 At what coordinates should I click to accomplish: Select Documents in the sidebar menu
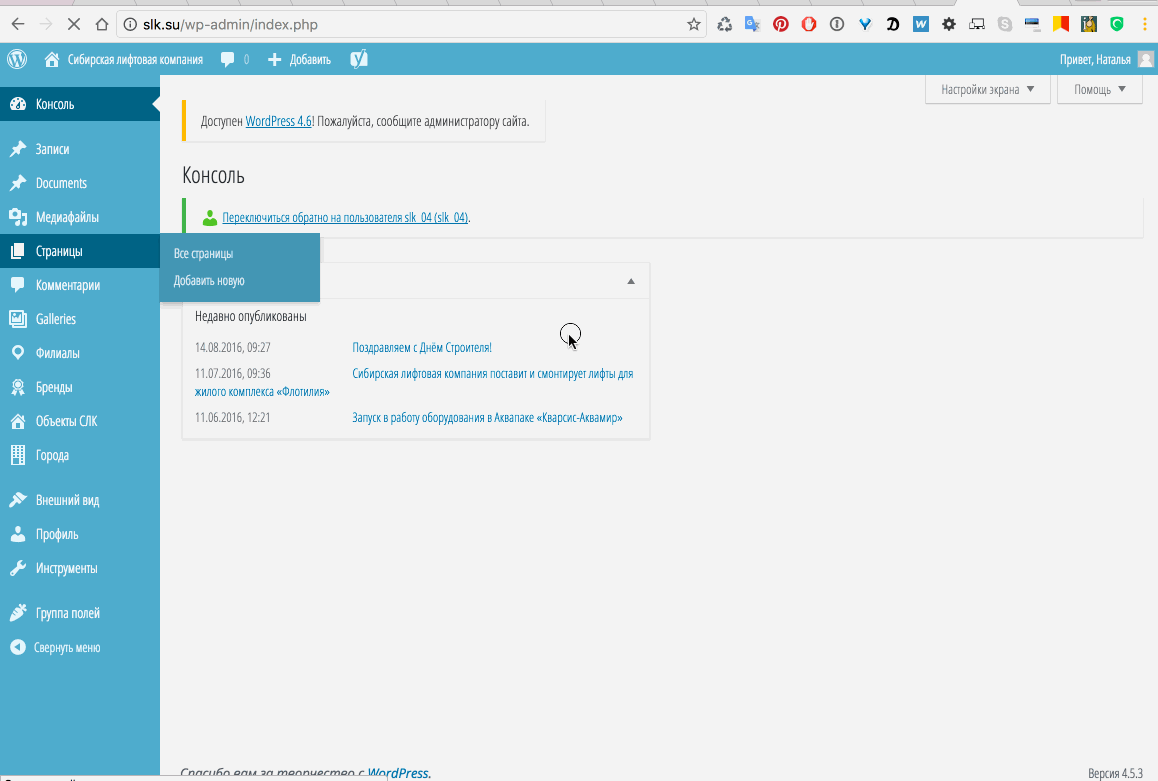pos(80,183)
